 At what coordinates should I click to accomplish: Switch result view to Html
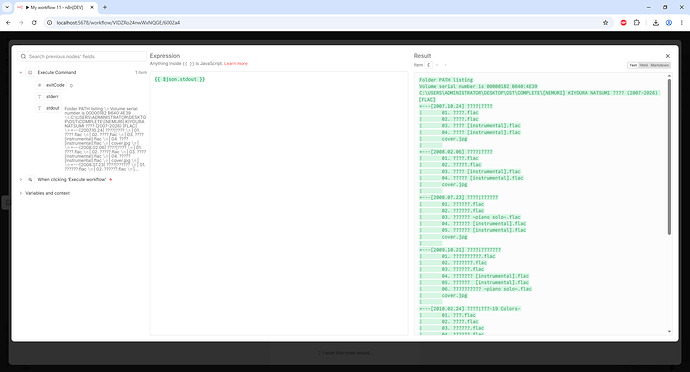point(644,65)
